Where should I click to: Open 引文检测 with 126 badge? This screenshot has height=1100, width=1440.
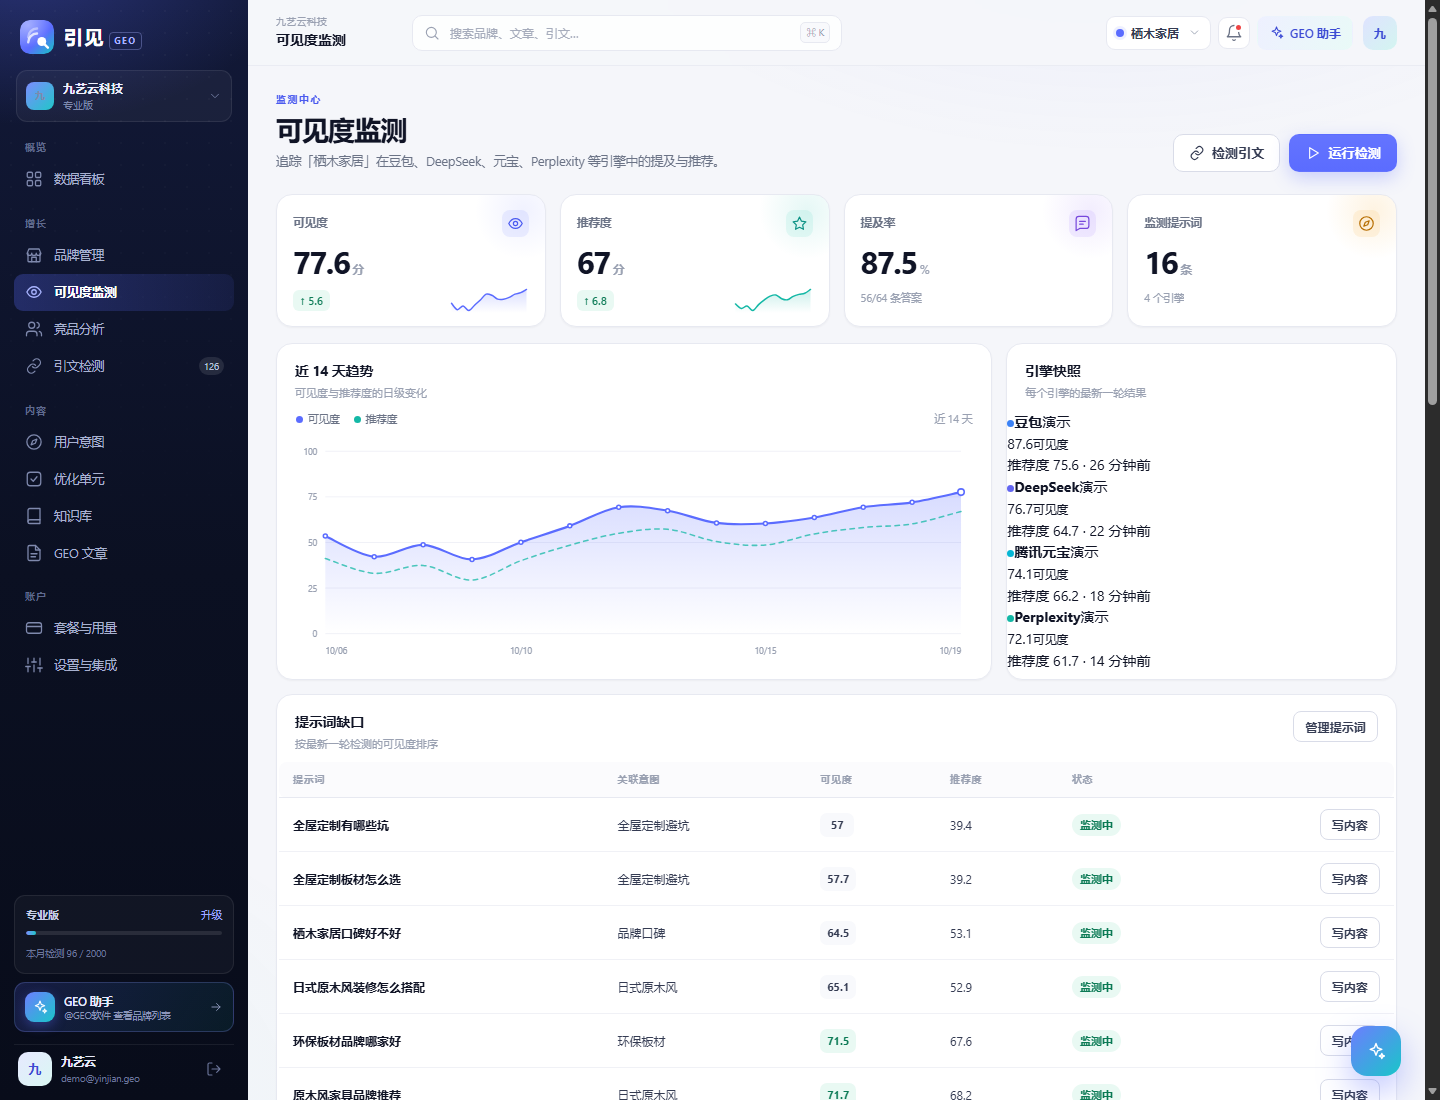[x=124, y=366]
